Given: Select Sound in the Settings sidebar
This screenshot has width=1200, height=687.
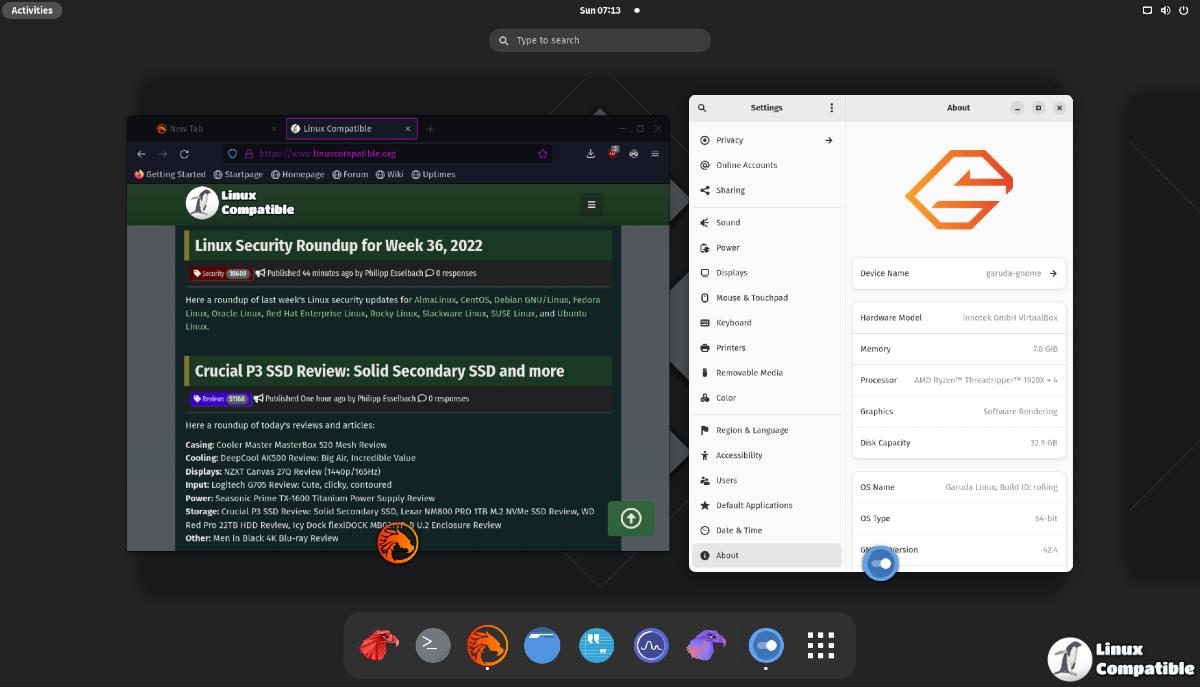Looking at the screenshot, I should [728, 223].
